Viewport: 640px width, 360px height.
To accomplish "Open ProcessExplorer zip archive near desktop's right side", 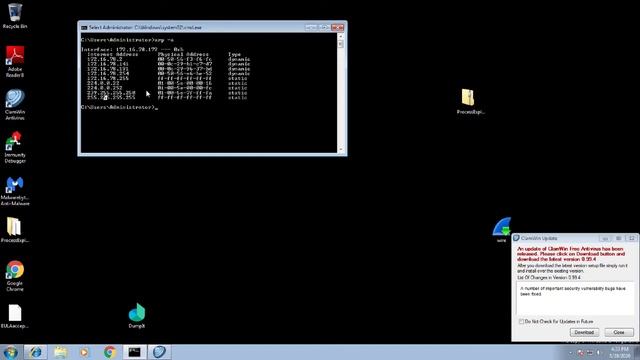I will [470, 102].
